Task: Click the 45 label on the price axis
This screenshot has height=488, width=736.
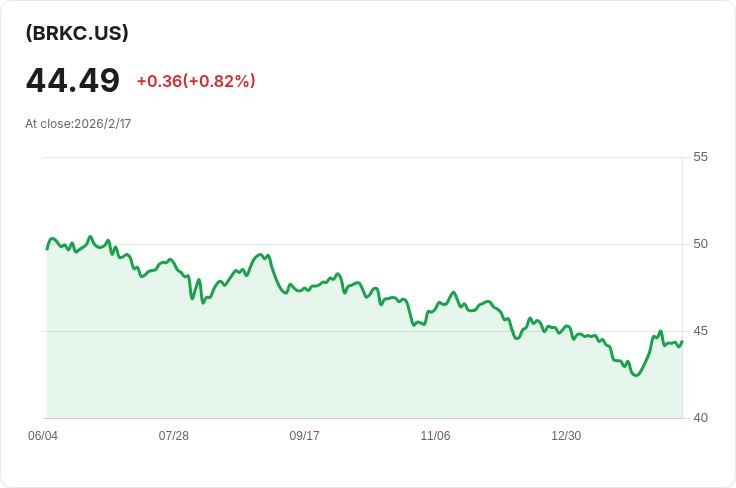Action: [700, 331]
